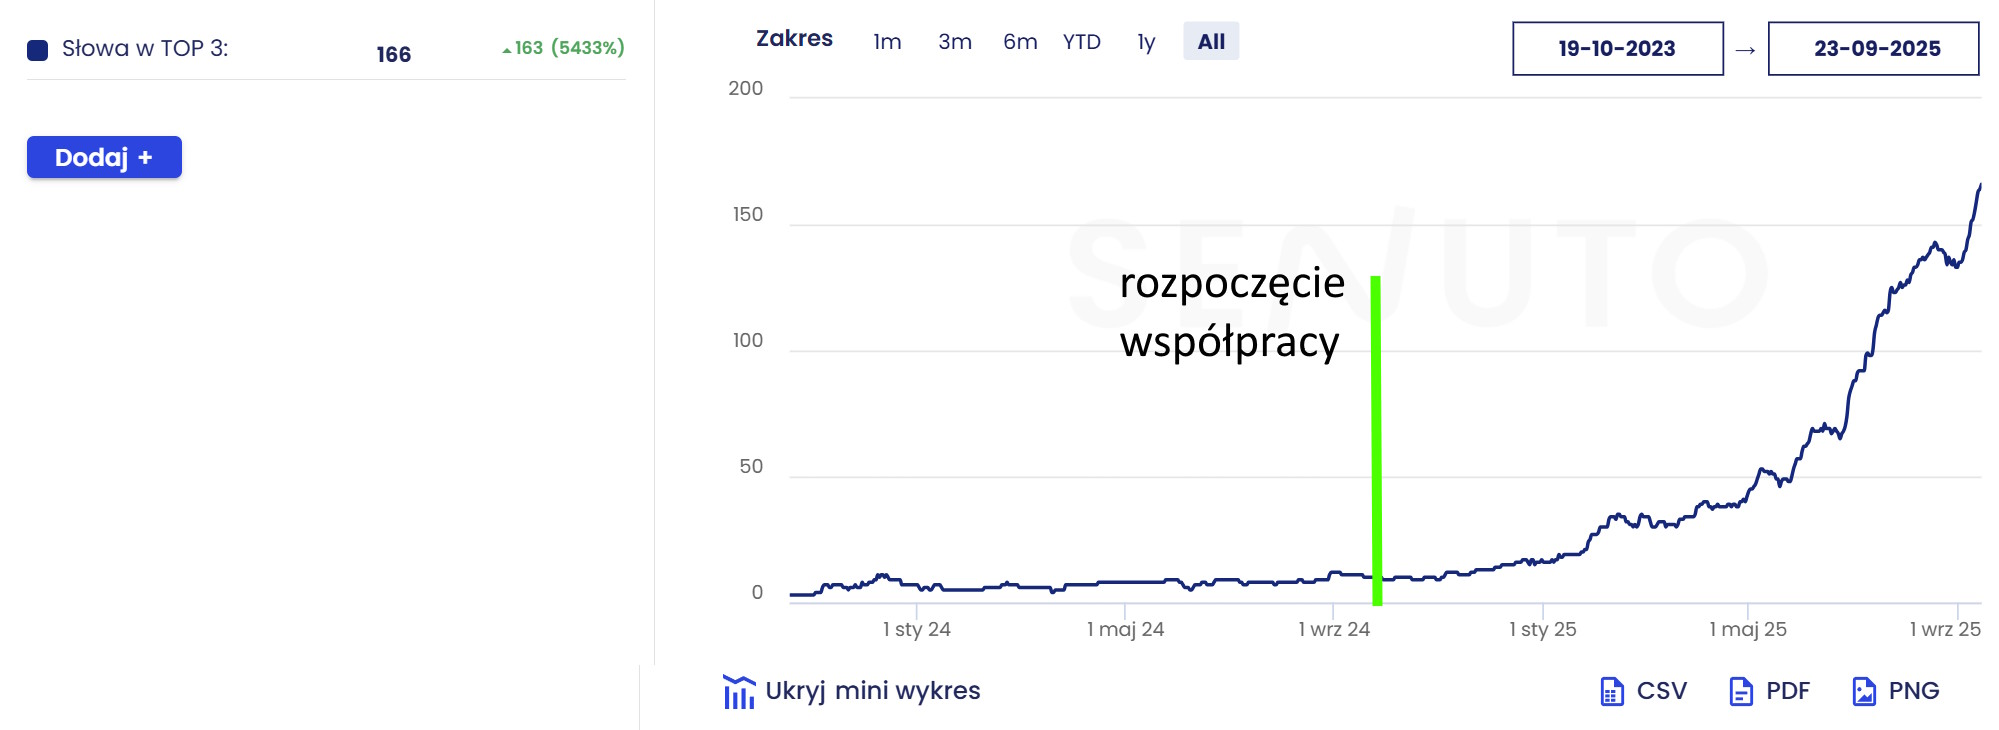This screenshot has width=1999, height=730.
Task: Click the mini chart bar icon
Action: pyautogui.click(x=739, y=692)
